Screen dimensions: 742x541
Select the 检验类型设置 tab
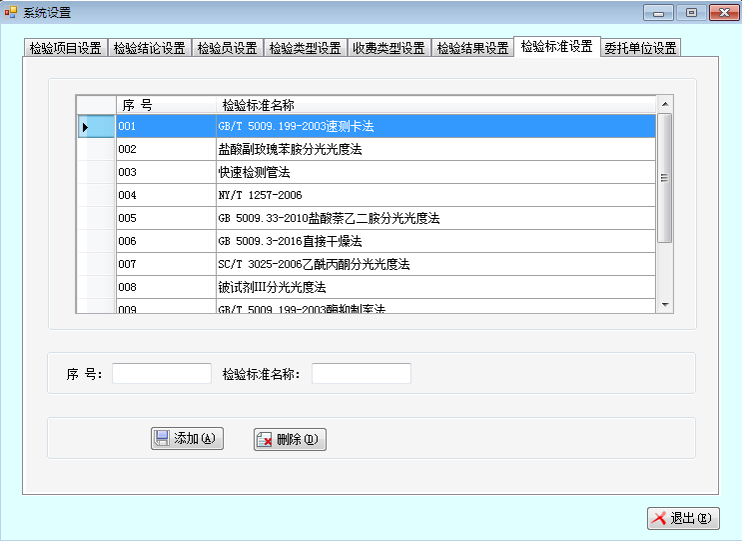[305, 49]
